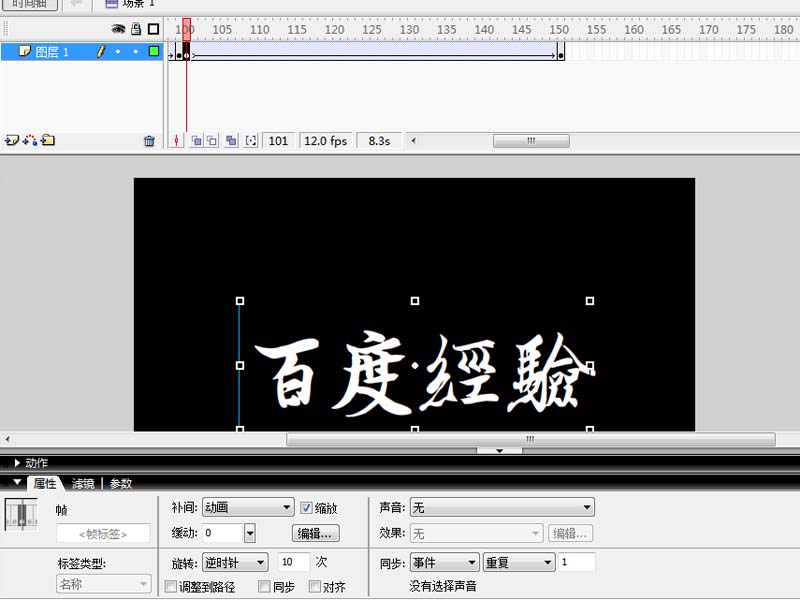The width and height of the screenshot is (800, 600).
Task: Switch to the 滤镜 tab
Action: 83,484
